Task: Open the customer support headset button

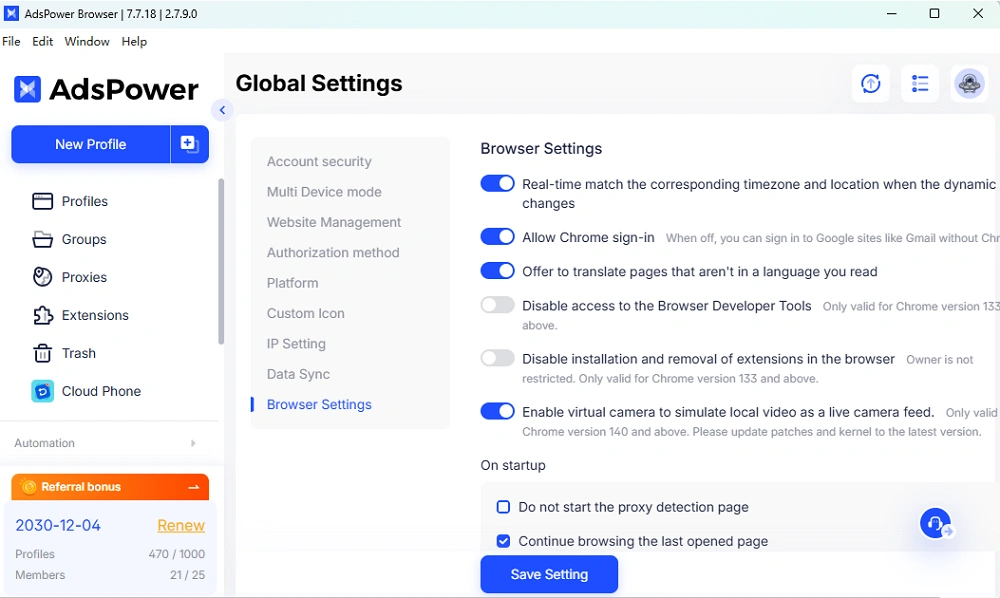Action: point(936,523)
